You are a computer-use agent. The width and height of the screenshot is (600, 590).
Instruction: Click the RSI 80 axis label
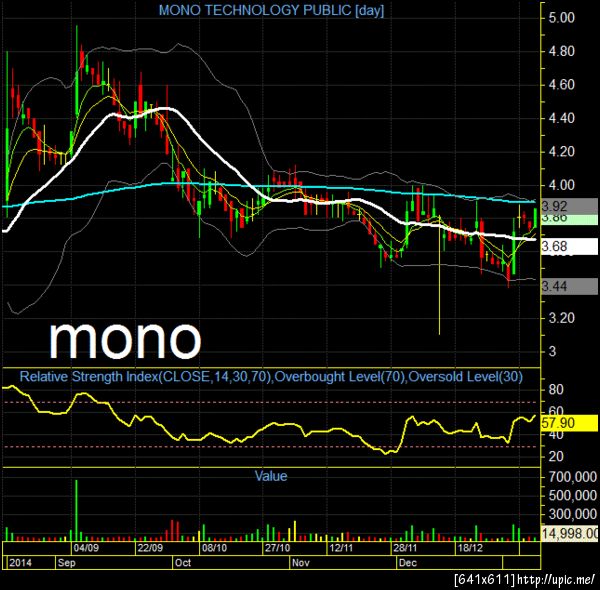(556, 390)
